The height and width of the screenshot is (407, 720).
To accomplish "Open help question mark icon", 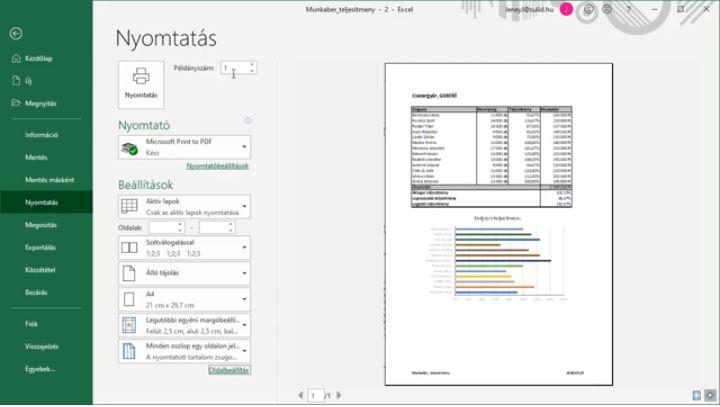I will tap(628, 9).
